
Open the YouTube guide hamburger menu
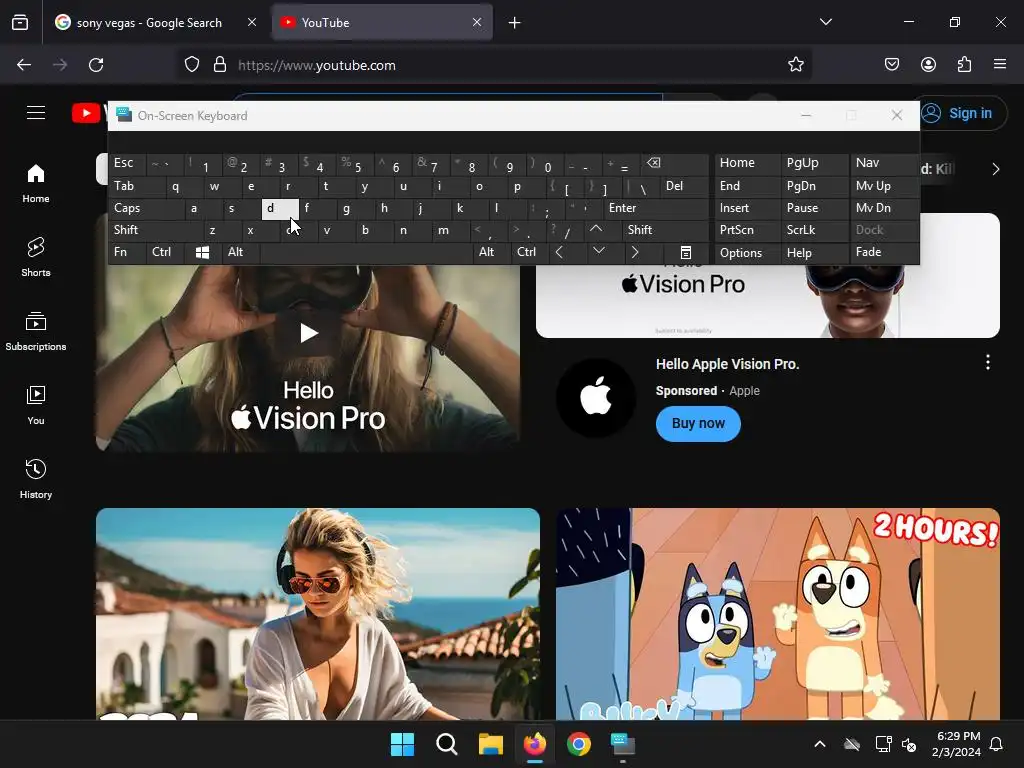(36, 112)
